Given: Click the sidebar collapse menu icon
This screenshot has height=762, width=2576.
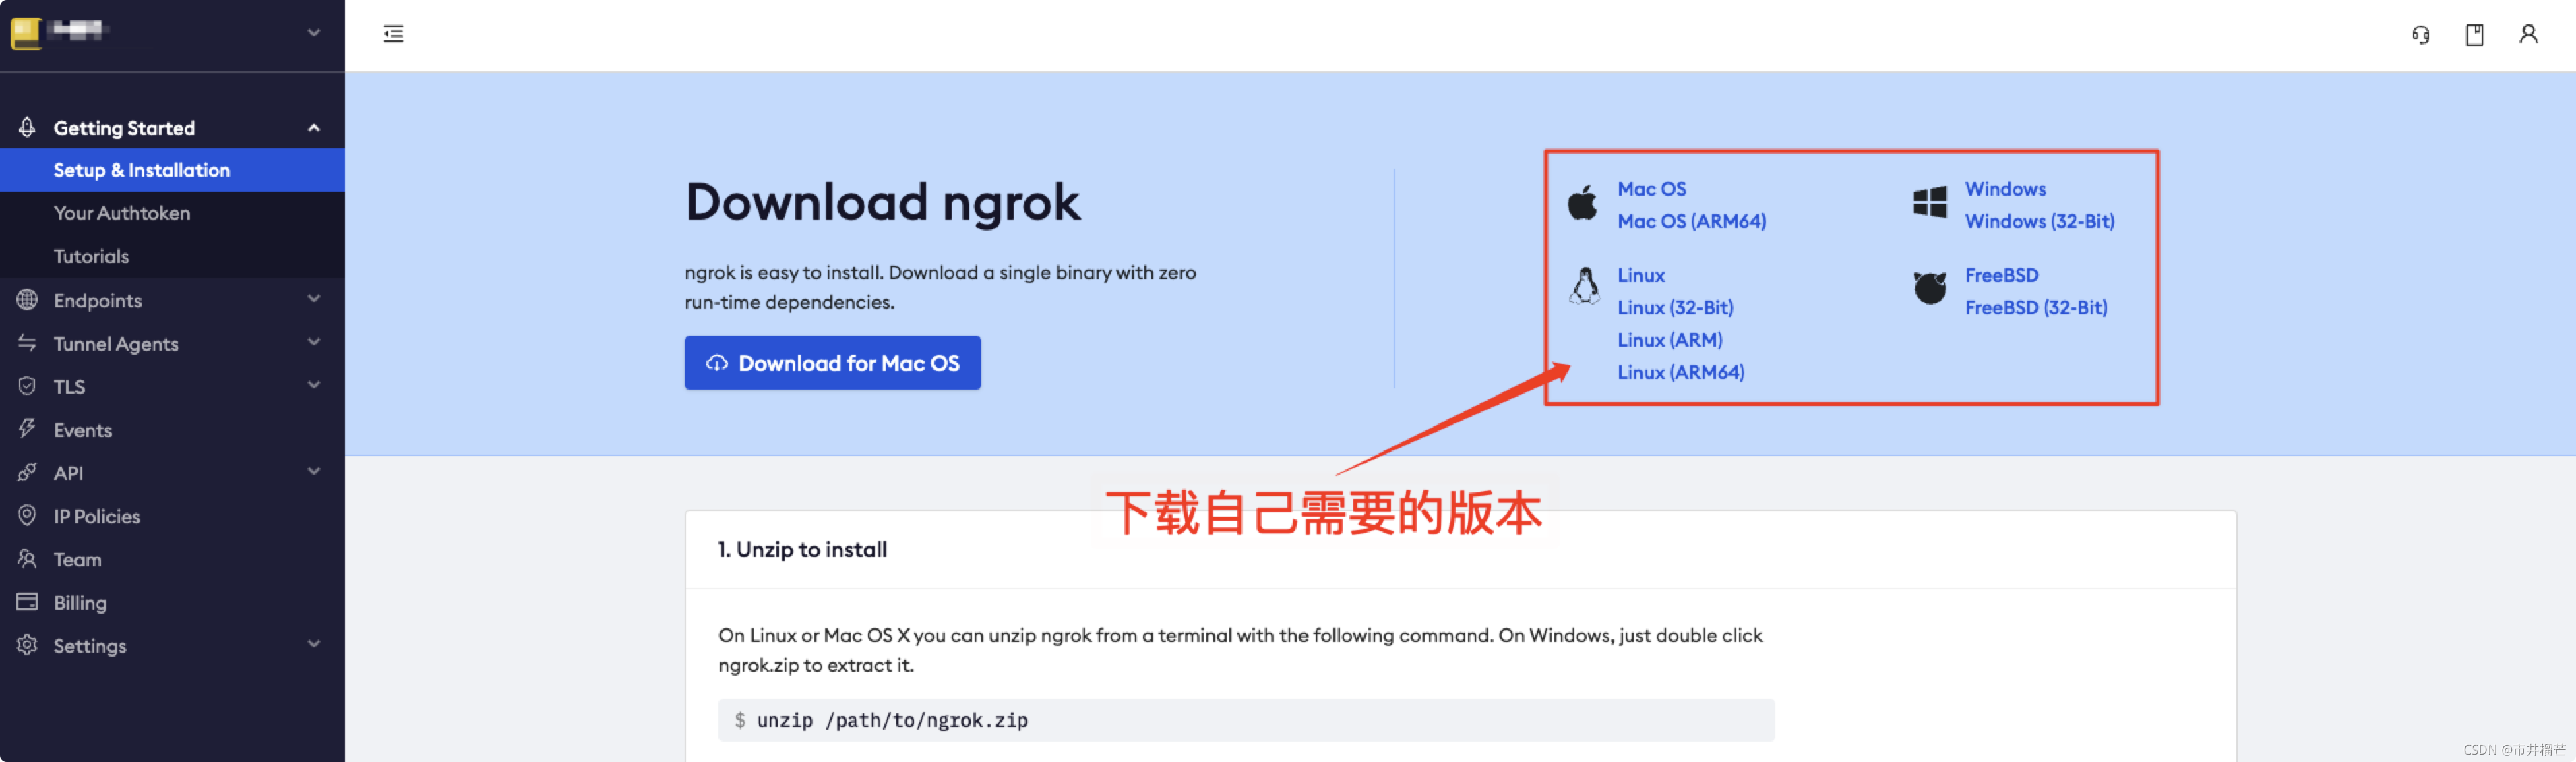Looking at the screenshot, I should [393, 34].
